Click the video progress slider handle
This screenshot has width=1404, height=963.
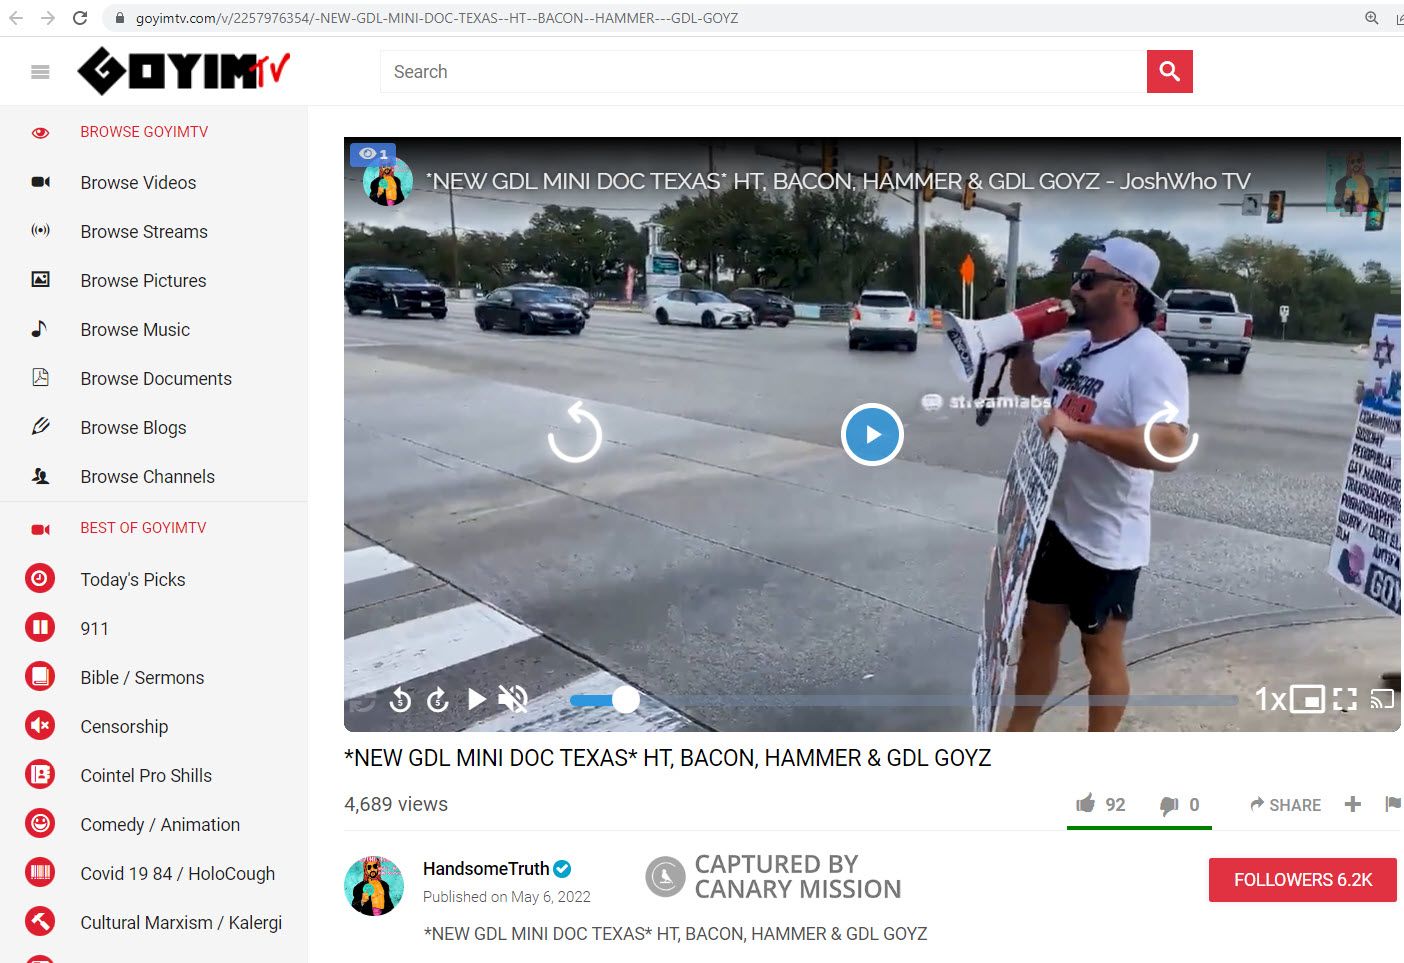click(x=625, y=700)
